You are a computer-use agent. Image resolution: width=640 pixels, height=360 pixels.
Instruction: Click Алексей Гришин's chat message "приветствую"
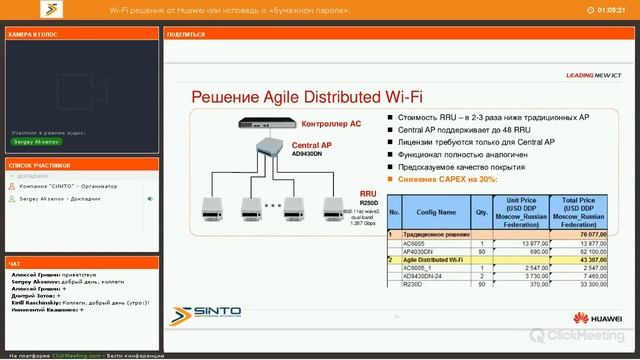(x=54, y=275)
